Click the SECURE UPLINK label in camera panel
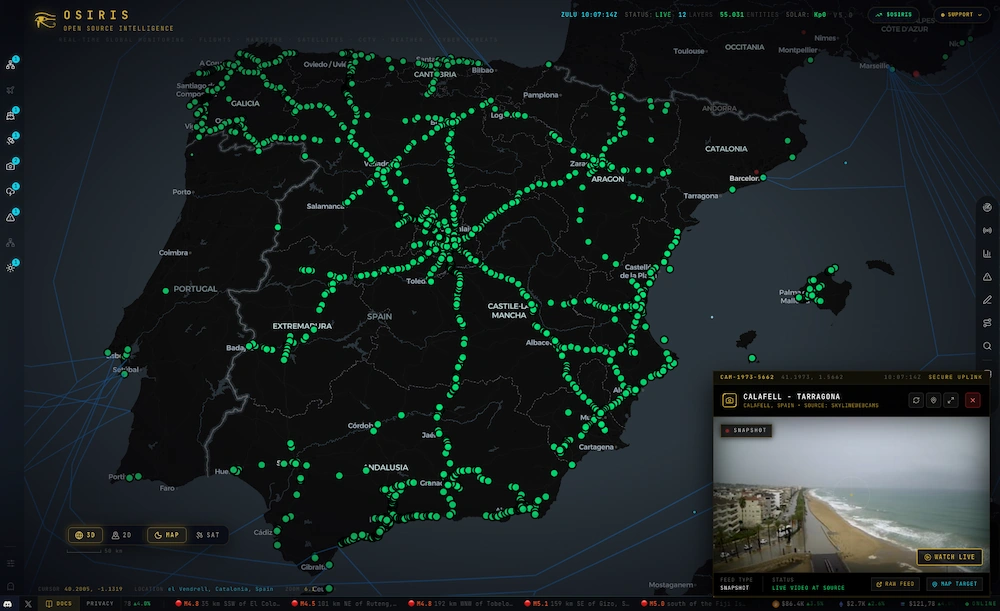 click(x=955, y=377)
